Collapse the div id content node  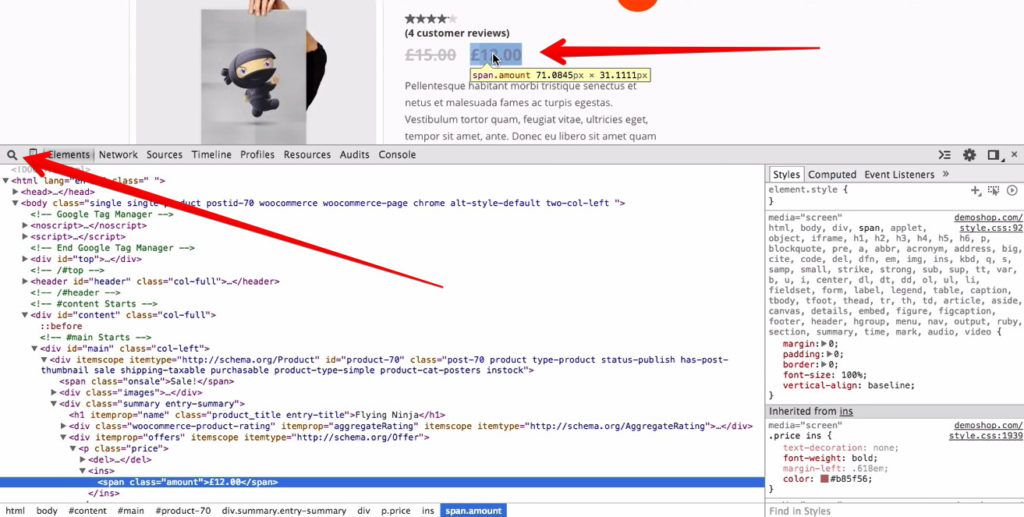coord(25,315)
